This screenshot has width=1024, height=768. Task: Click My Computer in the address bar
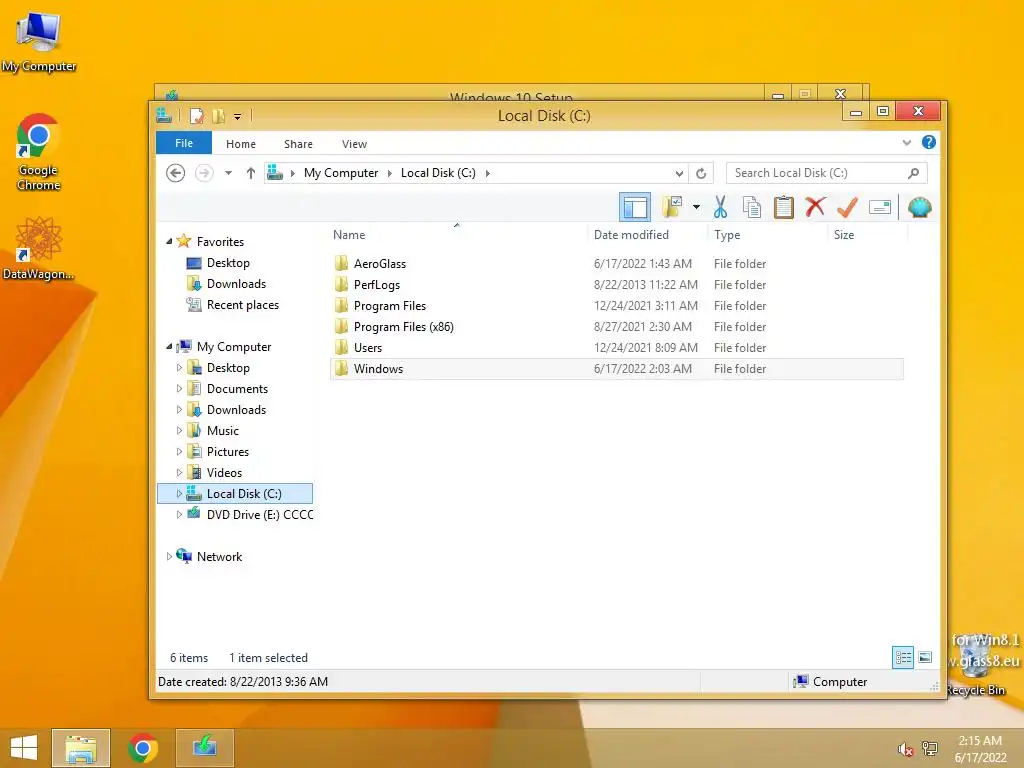point(341,173)
